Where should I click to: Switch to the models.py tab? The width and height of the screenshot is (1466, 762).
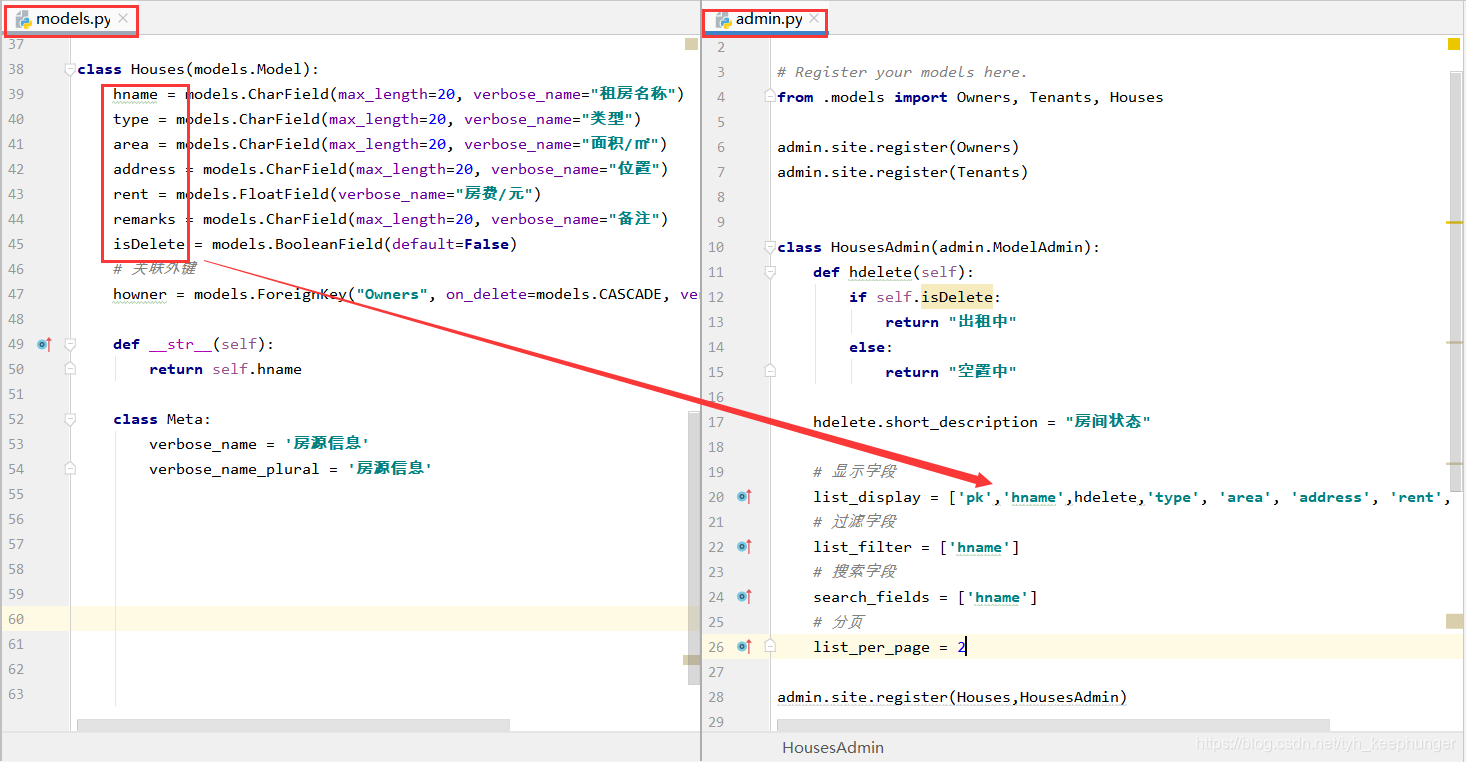[x=73, y=19]
